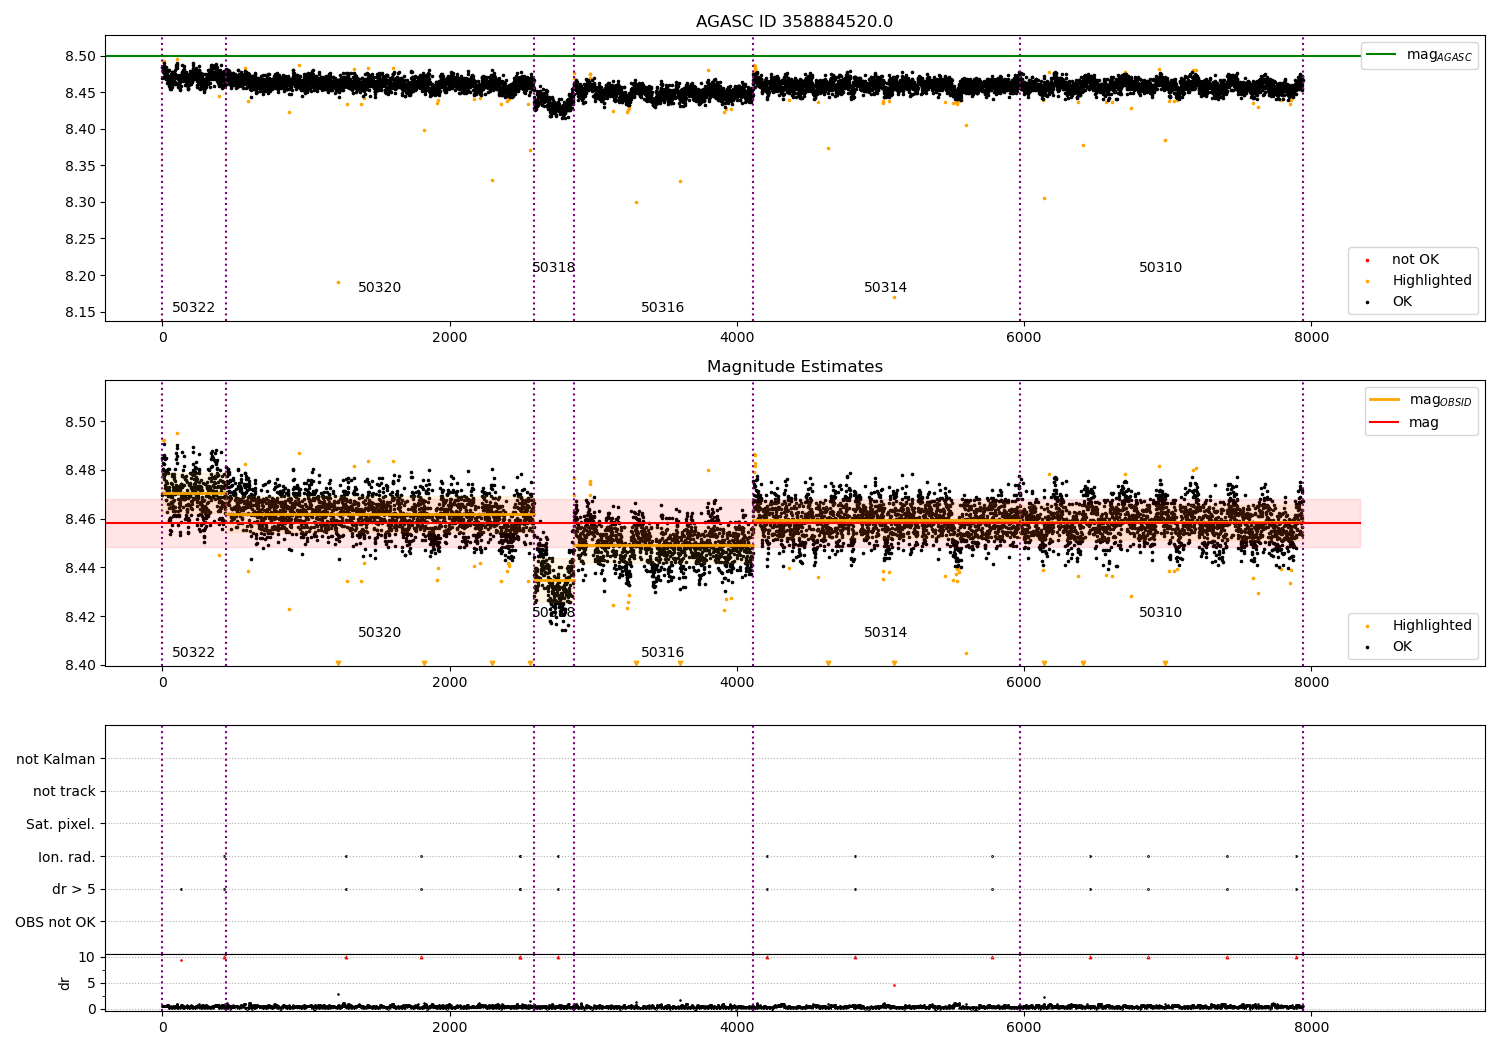Click the 6000 x-tick under Magnitude Estimates panel
This screenshot has width=1500, height=1050.
coord(1024,683)
